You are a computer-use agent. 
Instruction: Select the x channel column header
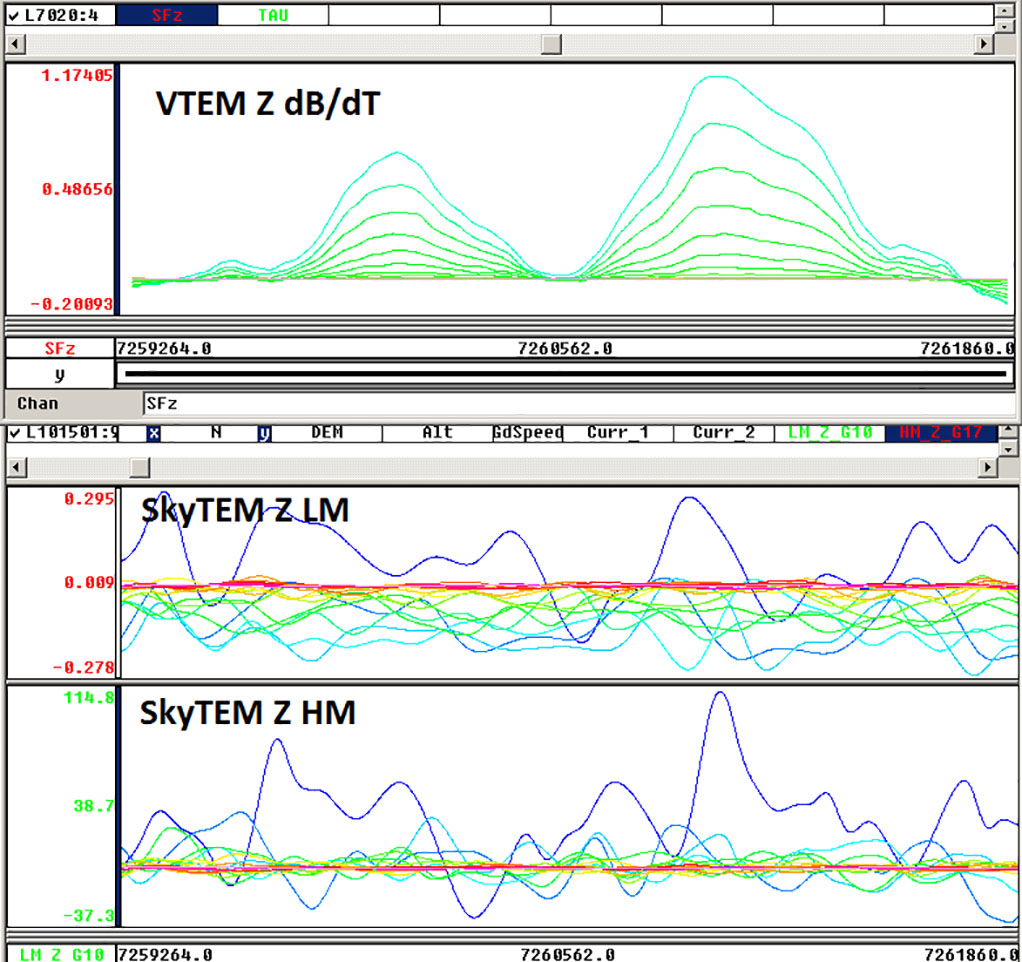153,433
